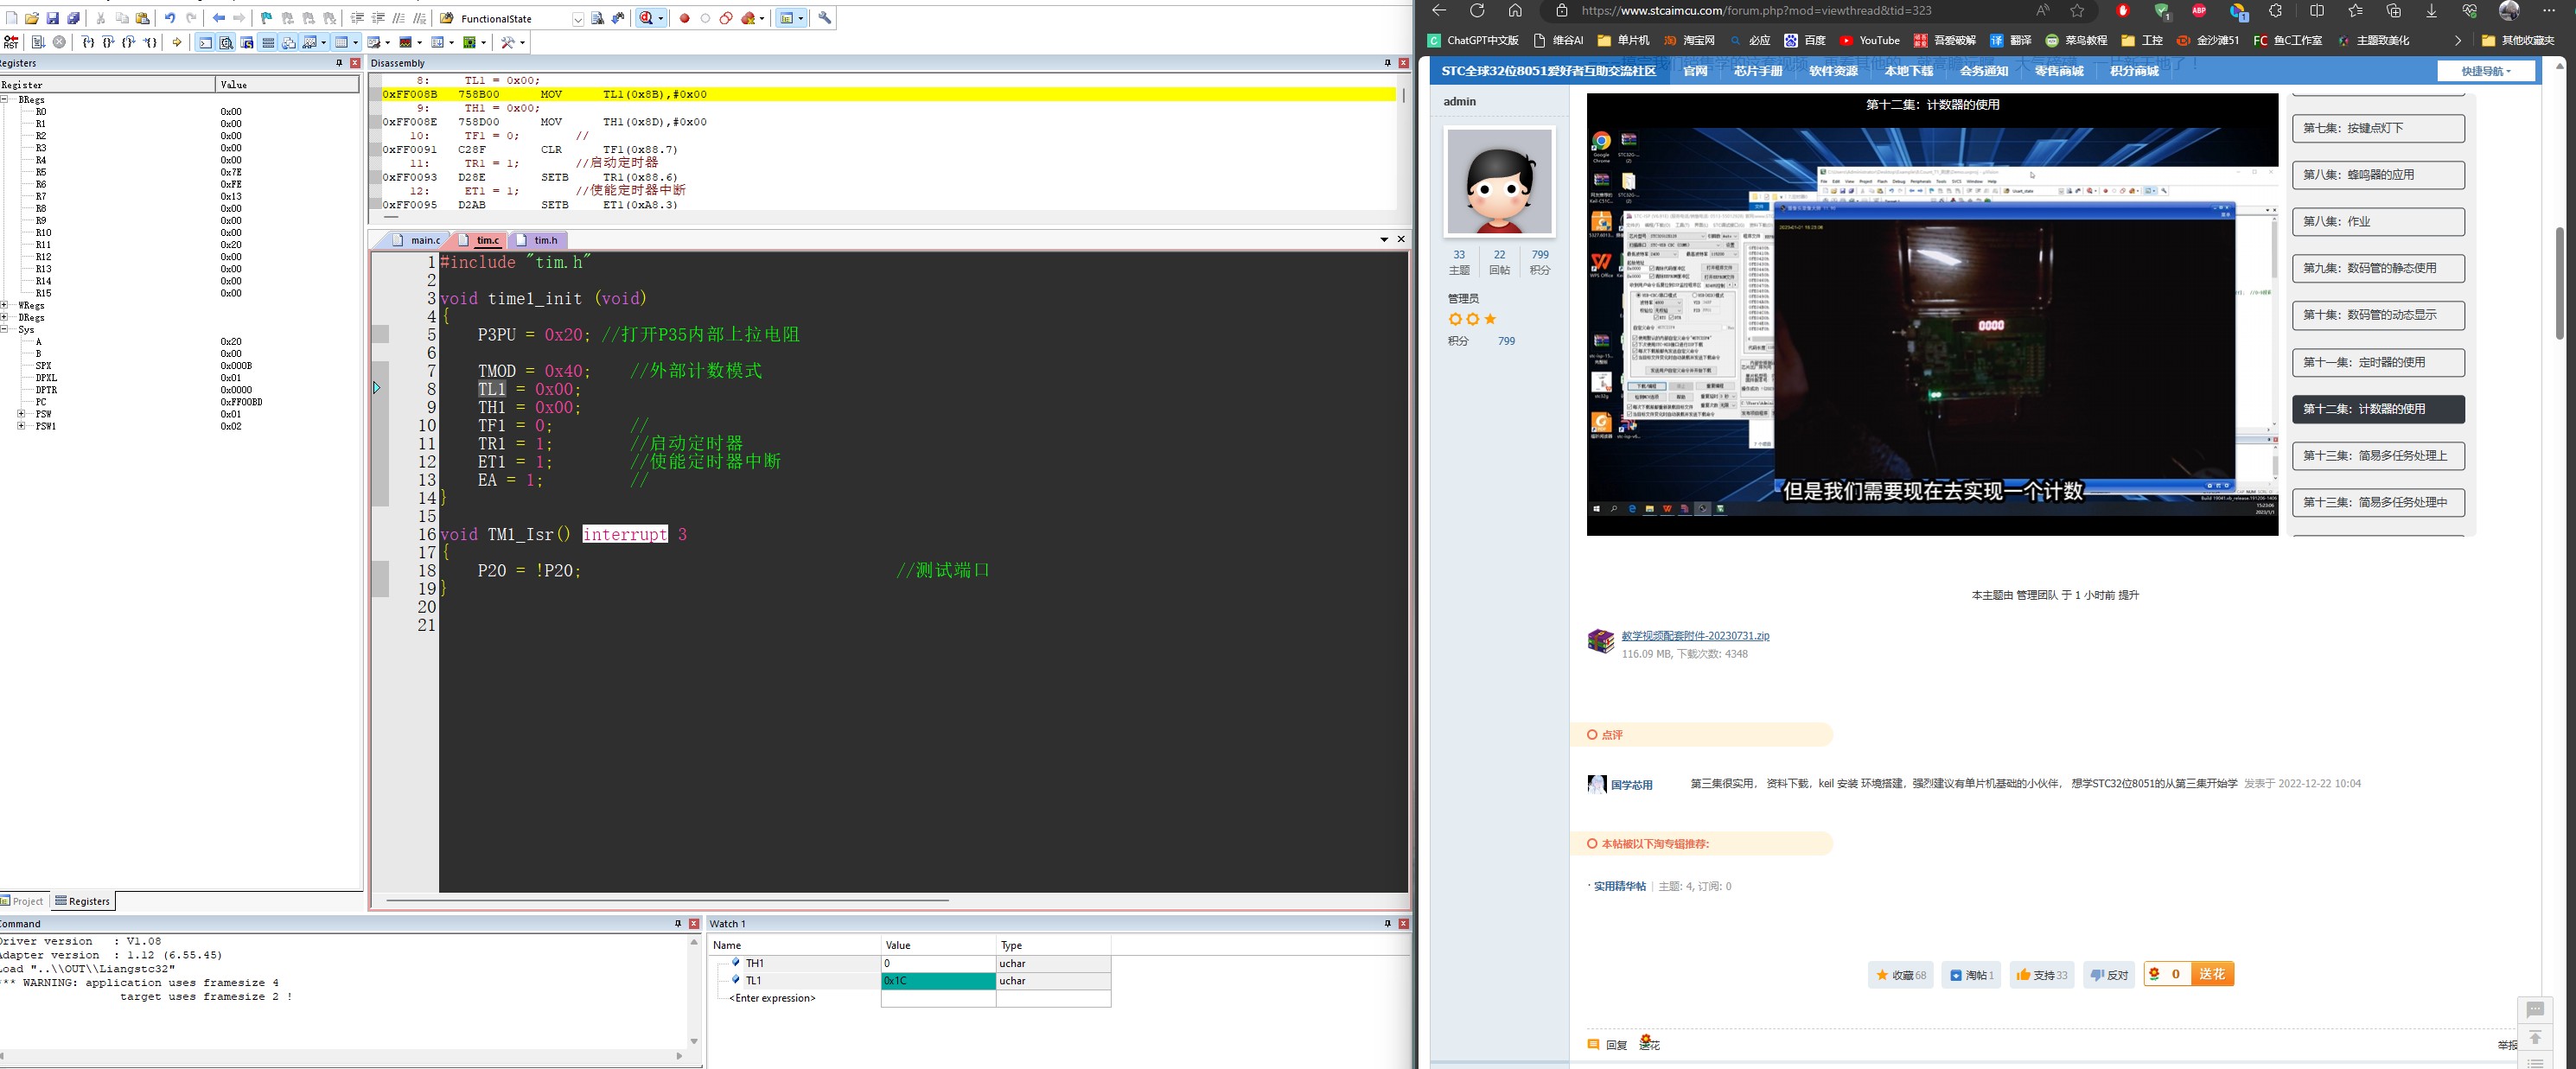Open the 芯片手册 forum nav item
This screenshot has height=1069, width=2576.
[1758, 71]
